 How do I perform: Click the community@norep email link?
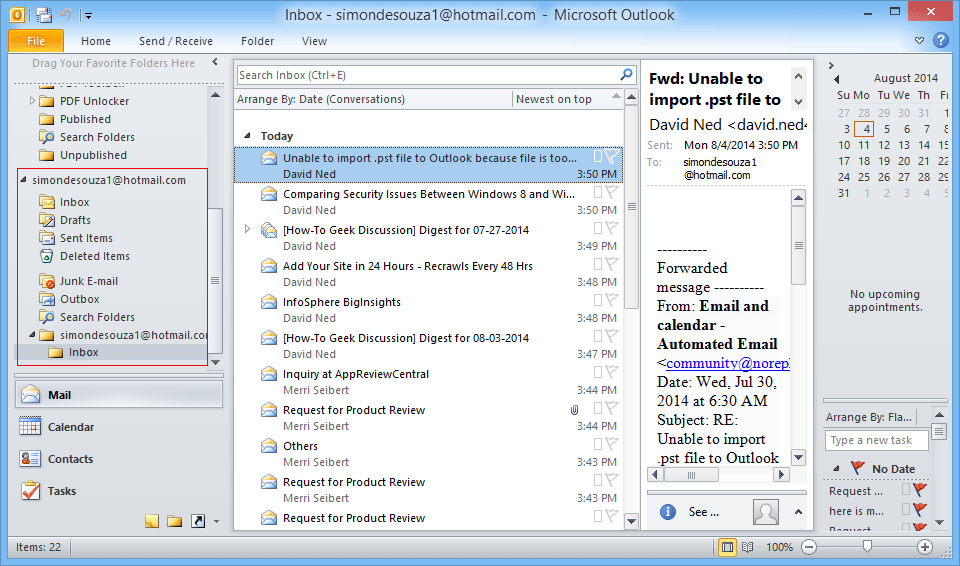pyautogui.click(x=728, y=363)
